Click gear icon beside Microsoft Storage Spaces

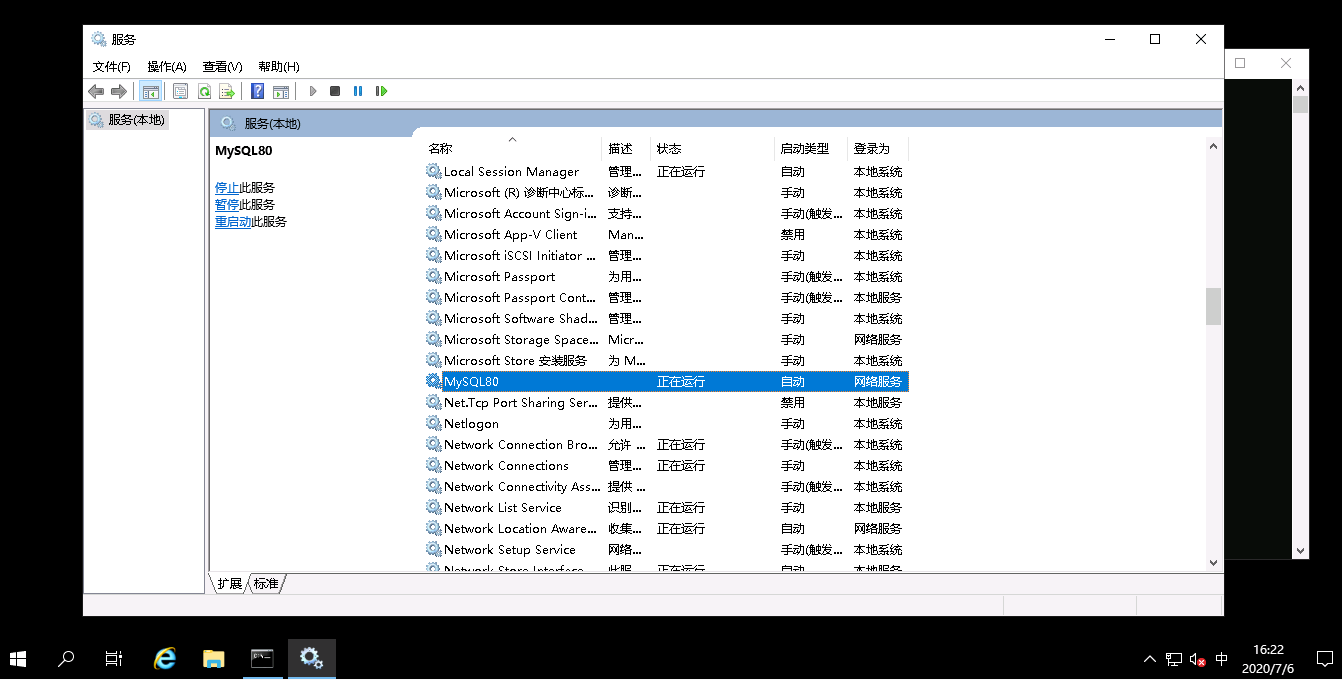point(433,339)
